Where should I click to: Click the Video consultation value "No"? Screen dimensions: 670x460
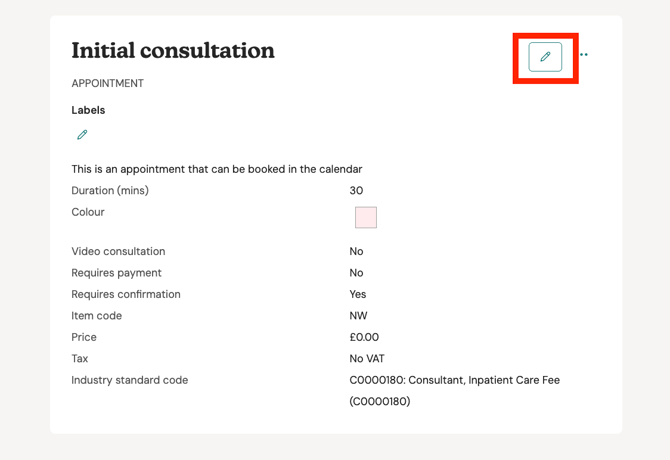coord(356,251)
